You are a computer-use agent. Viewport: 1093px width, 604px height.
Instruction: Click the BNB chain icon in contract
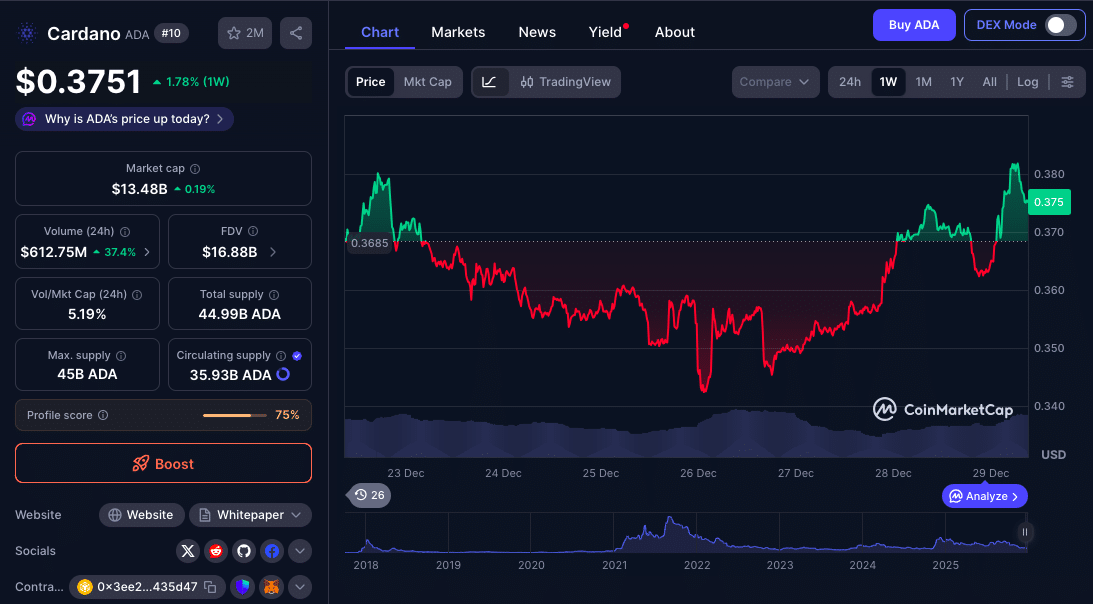click(85, 587)
